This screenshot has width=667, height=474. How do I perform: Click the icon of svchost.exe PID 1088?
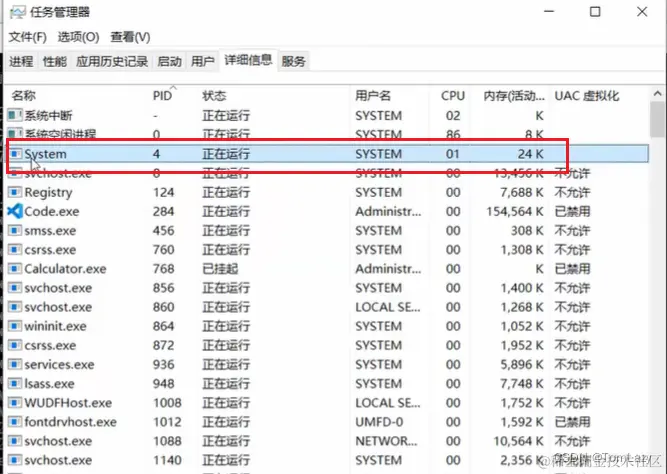tap(15, 441)
